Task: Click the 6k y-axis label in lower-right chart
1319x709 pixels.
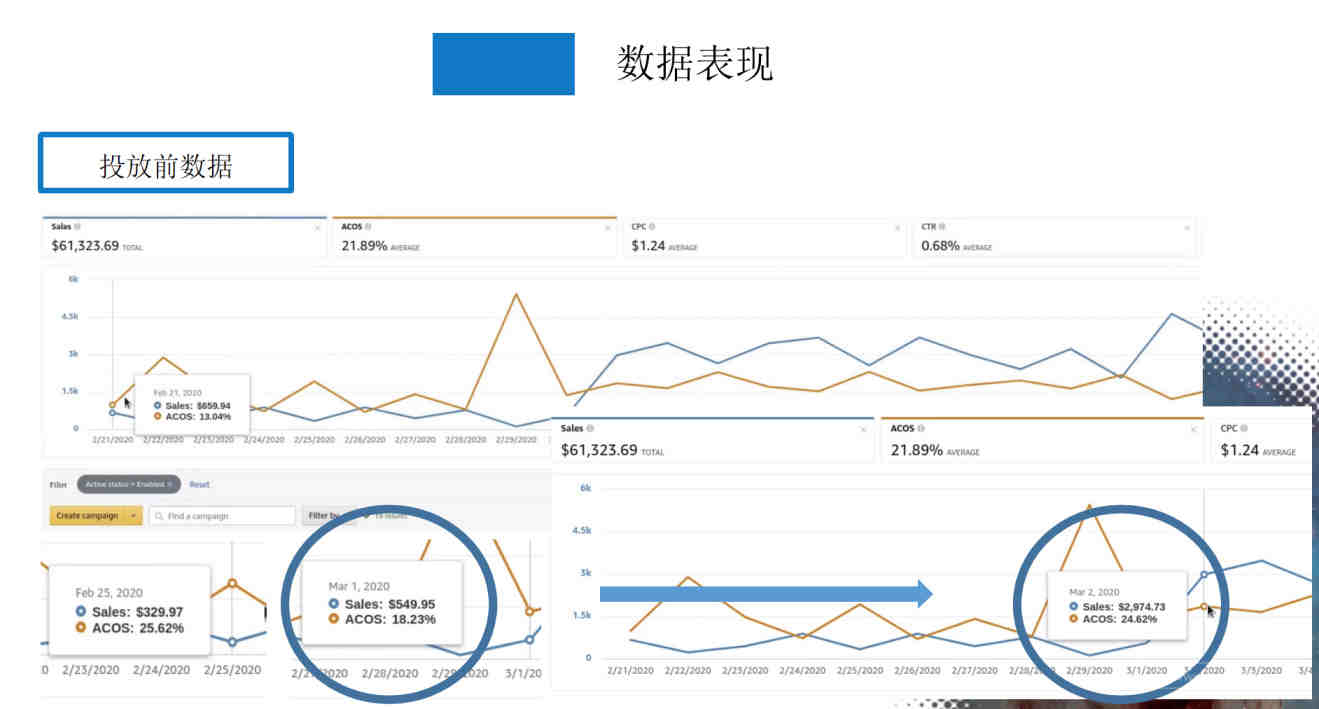Action: coord(587,489)
